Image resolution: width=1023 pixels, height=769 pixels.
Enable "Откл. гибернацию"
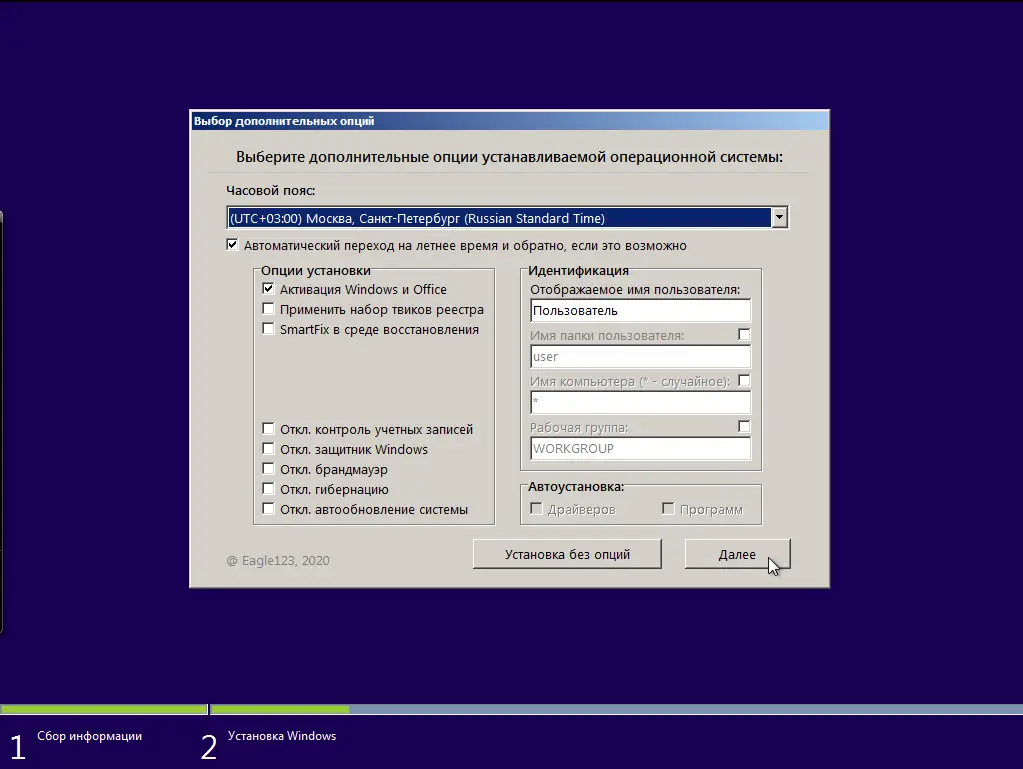coord(268,489)
